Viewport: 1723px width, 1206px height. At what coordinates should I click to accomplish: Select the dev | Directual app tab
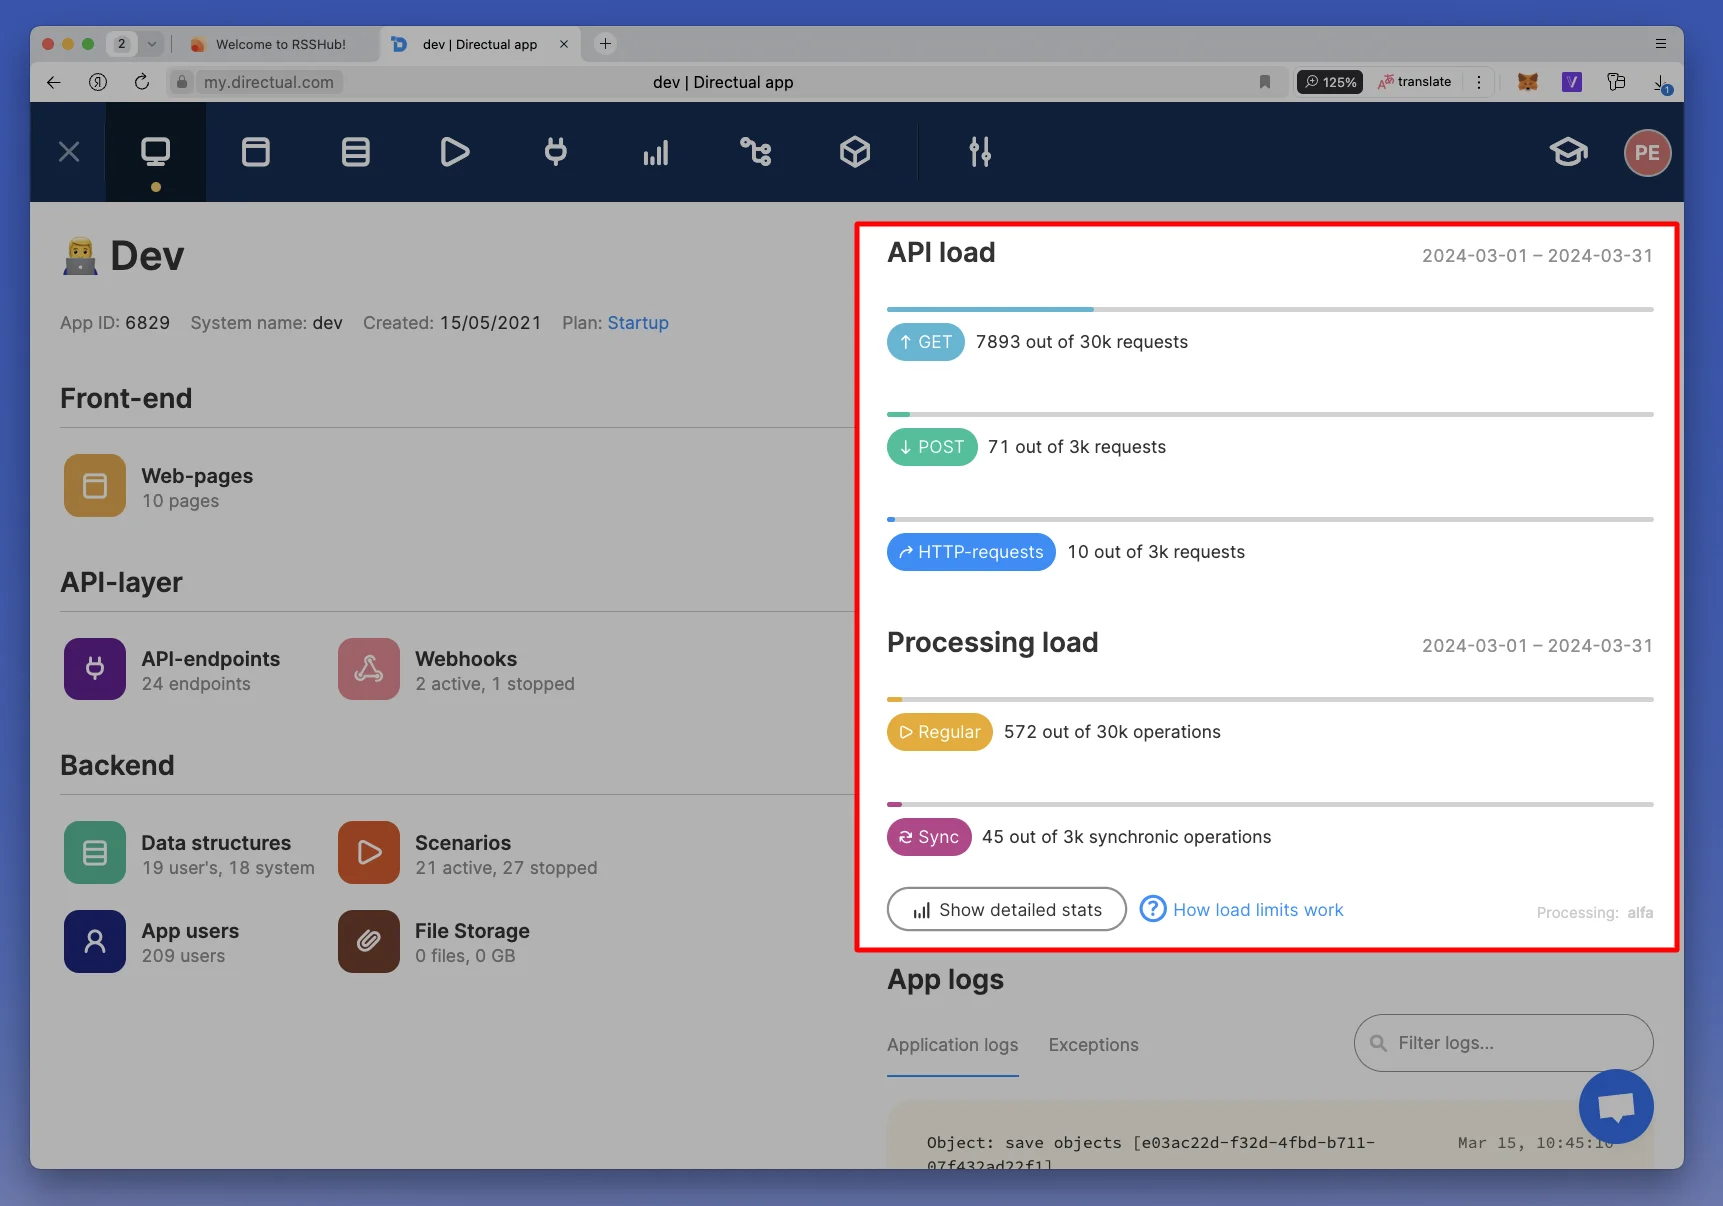pyautogui.click(x=480, y=44)
